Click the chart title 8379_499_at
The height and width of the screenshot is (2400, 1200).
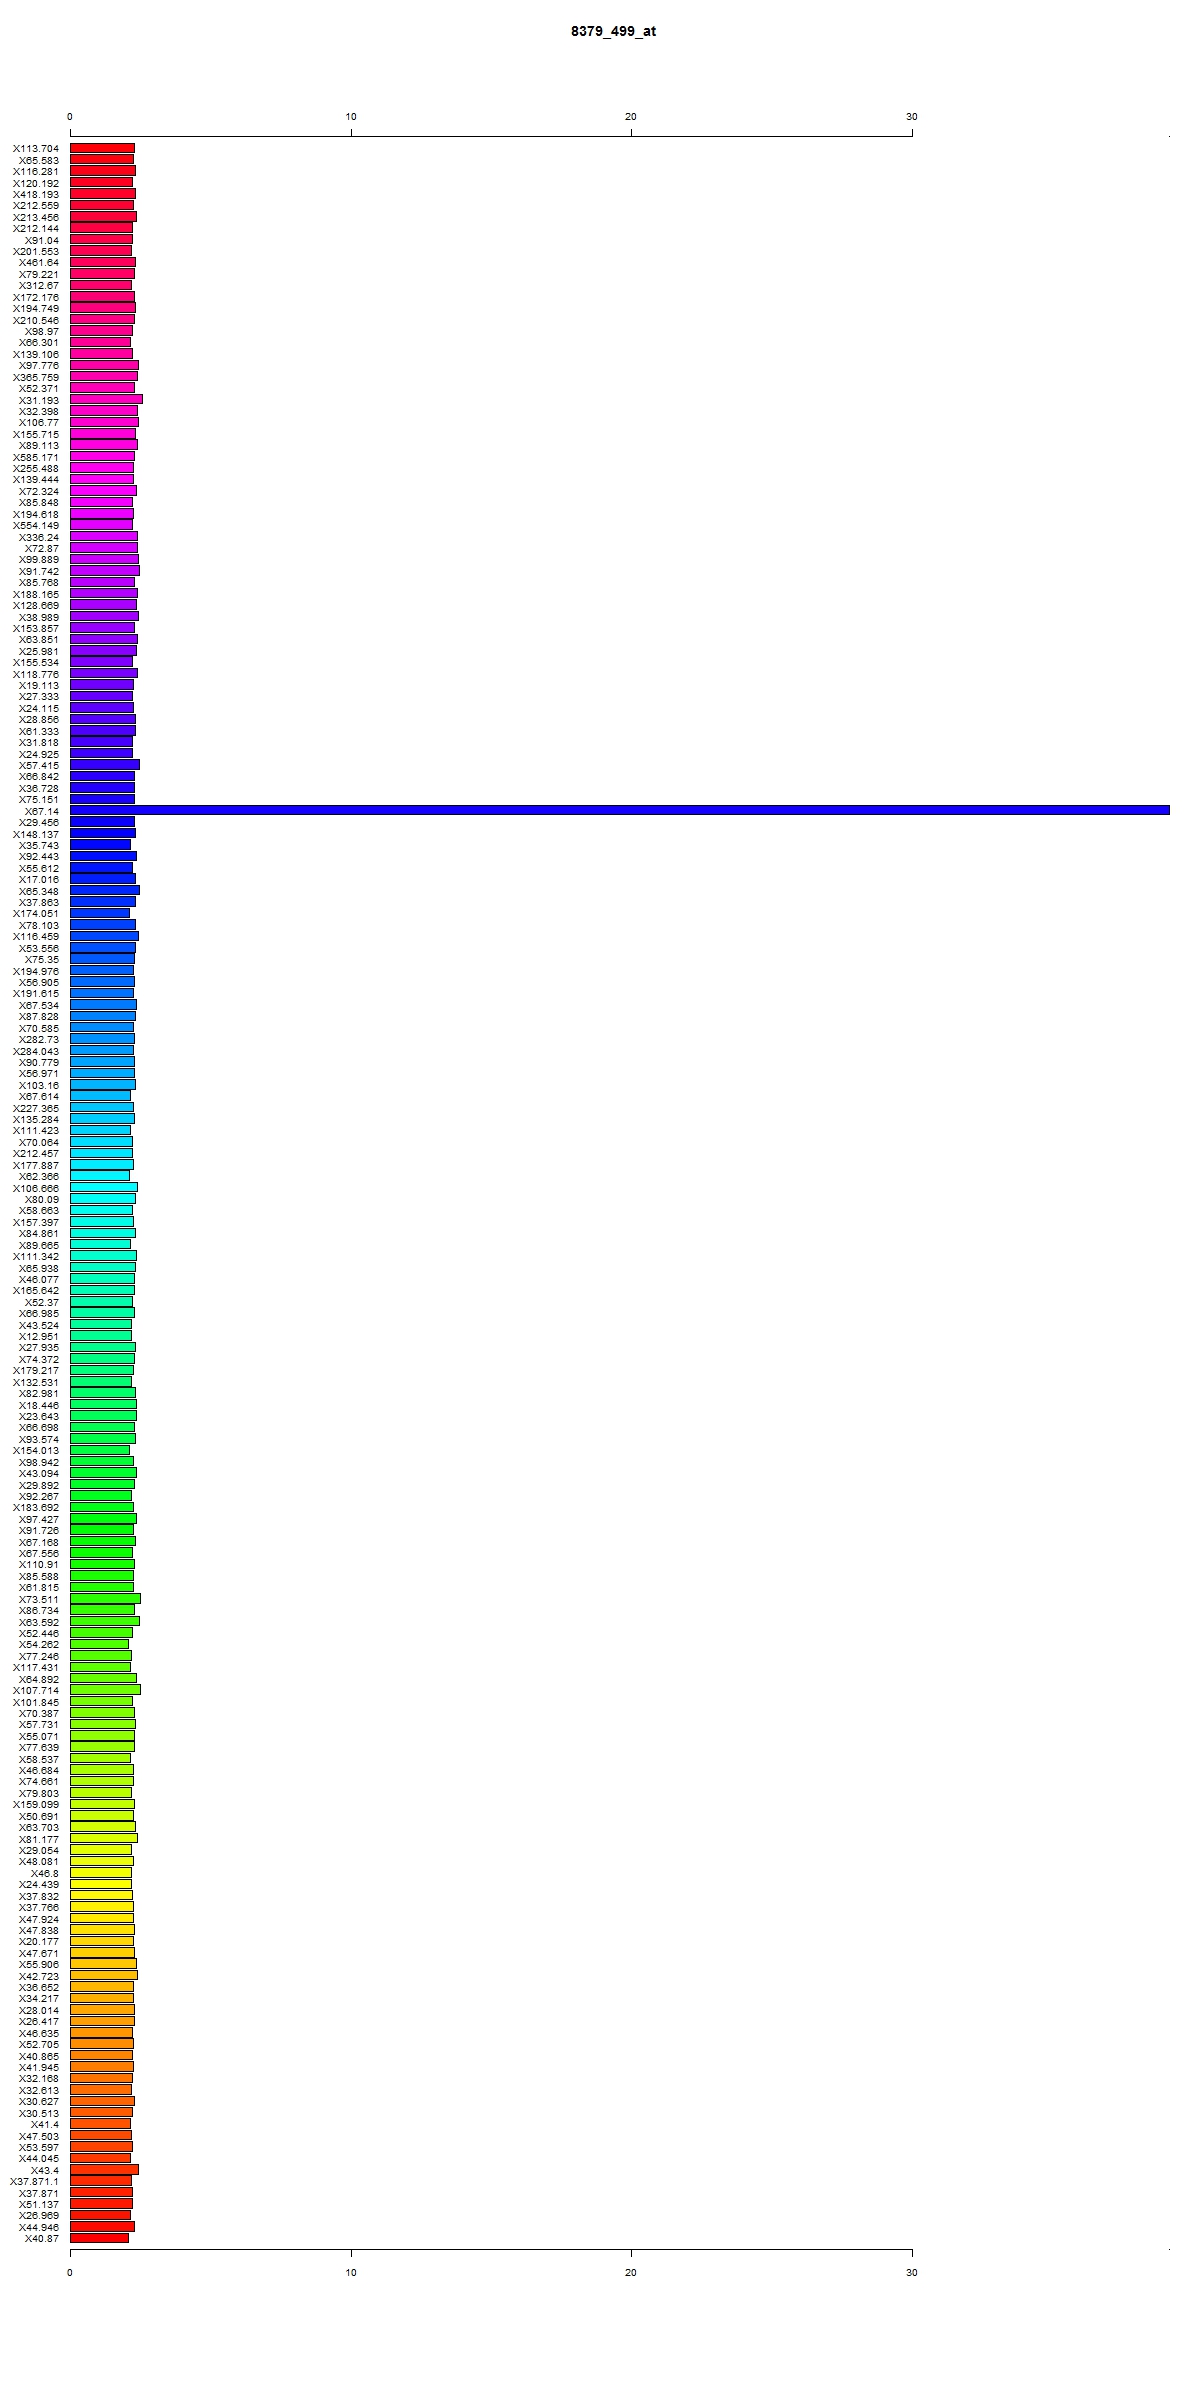613,31
